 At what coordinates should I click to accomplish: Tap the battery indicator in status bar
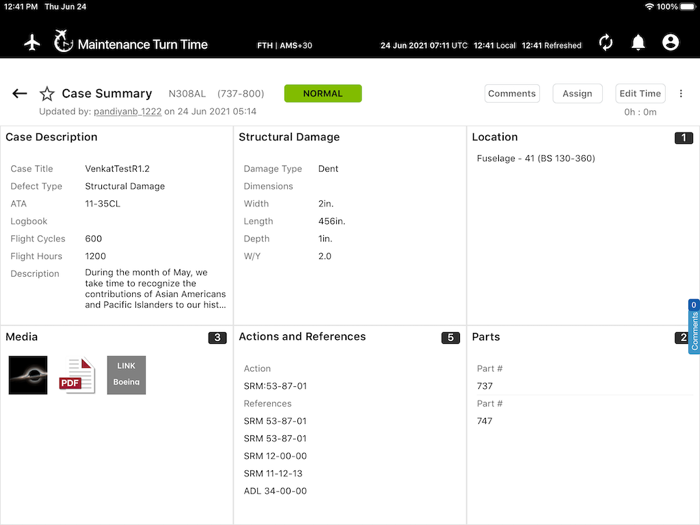coord(688,7)
